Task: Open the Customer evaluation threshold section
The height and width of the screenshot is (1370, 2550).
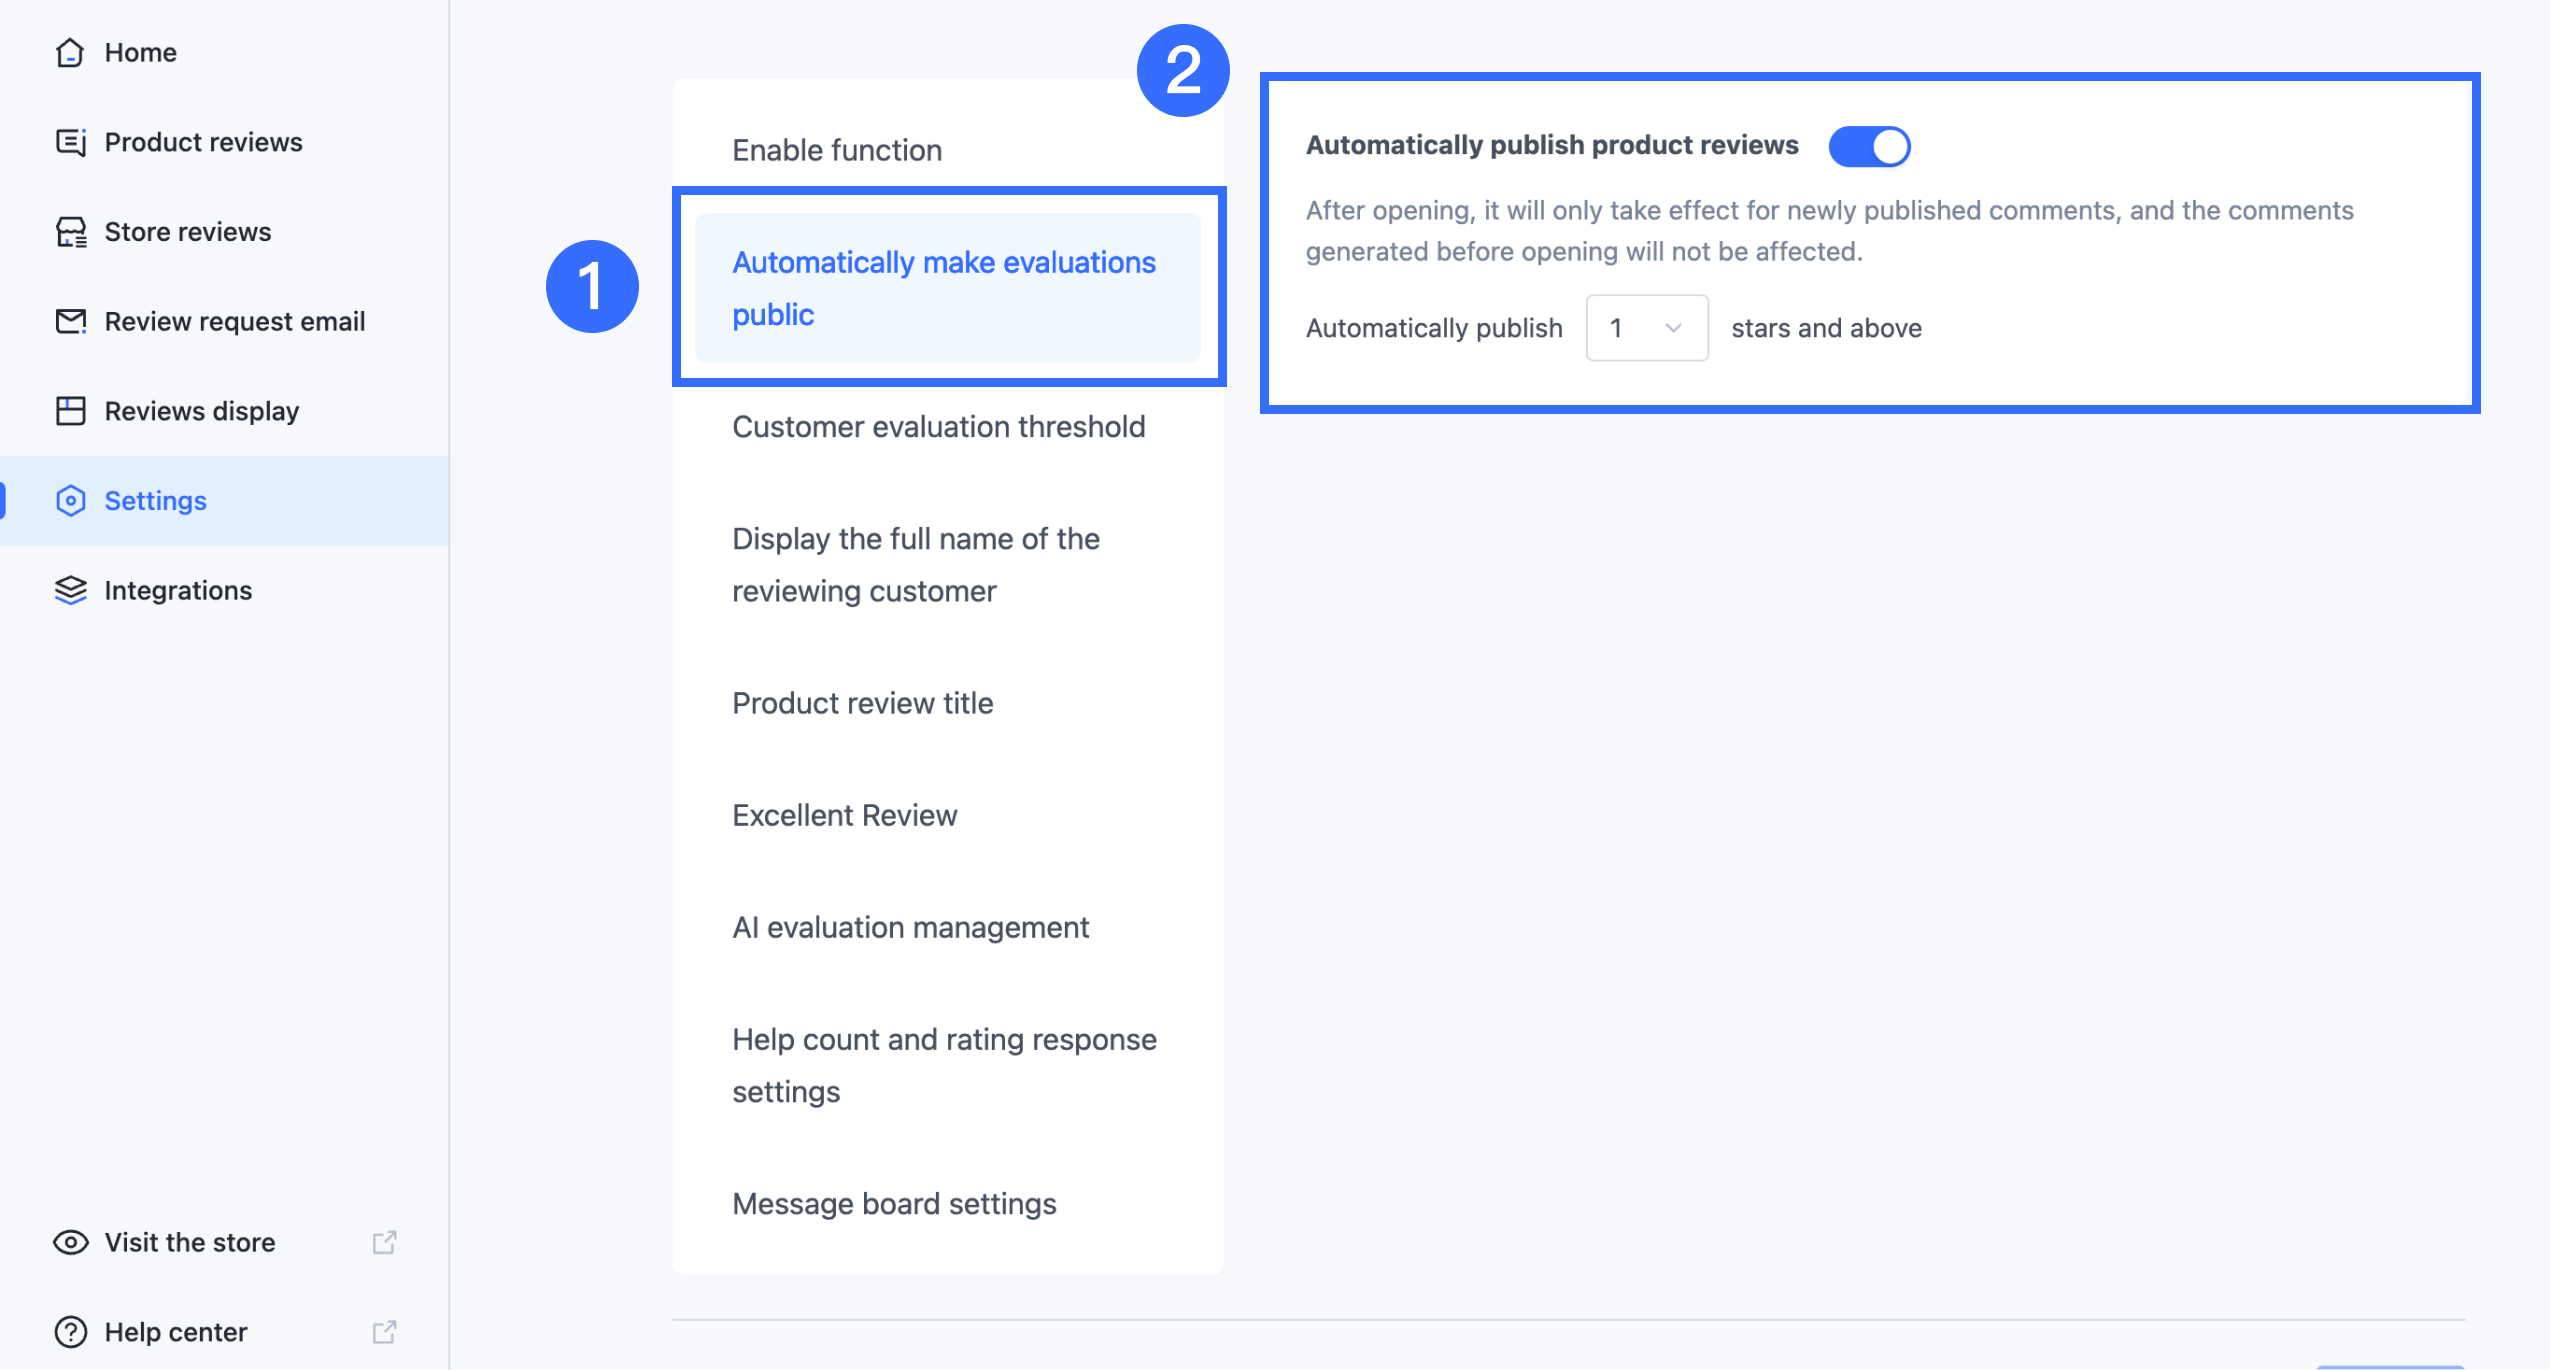Action: click(938, 427)
